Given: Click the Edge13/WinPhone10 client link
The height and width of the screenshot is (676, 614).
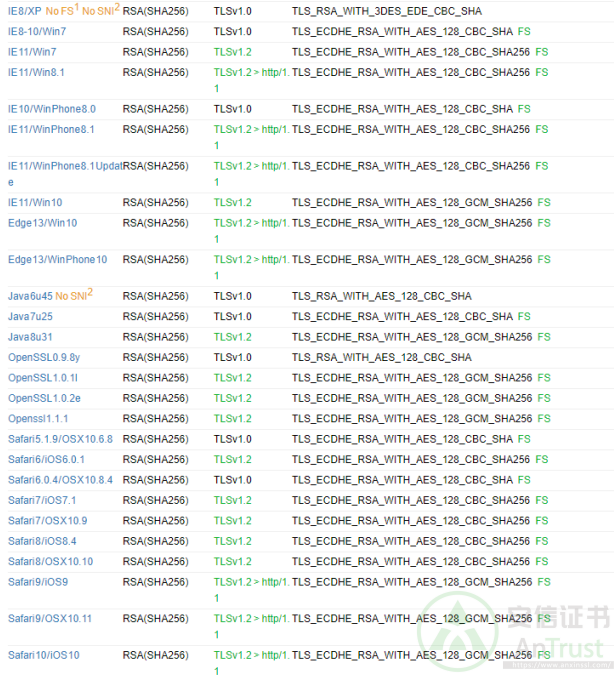Looking at the screenshot, I should [57, 260].
